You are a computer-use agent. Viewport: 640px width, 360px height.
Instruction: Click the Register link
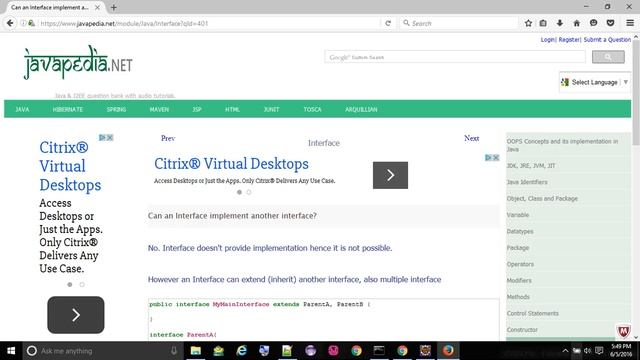pos(569,40)
